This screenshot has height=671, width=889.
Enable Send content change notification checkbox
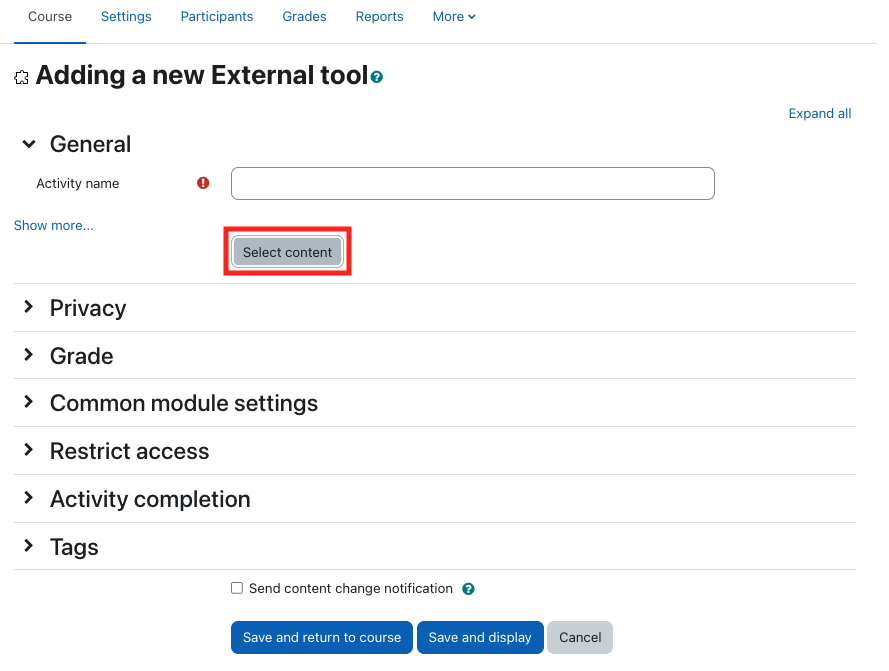point(237,588)
